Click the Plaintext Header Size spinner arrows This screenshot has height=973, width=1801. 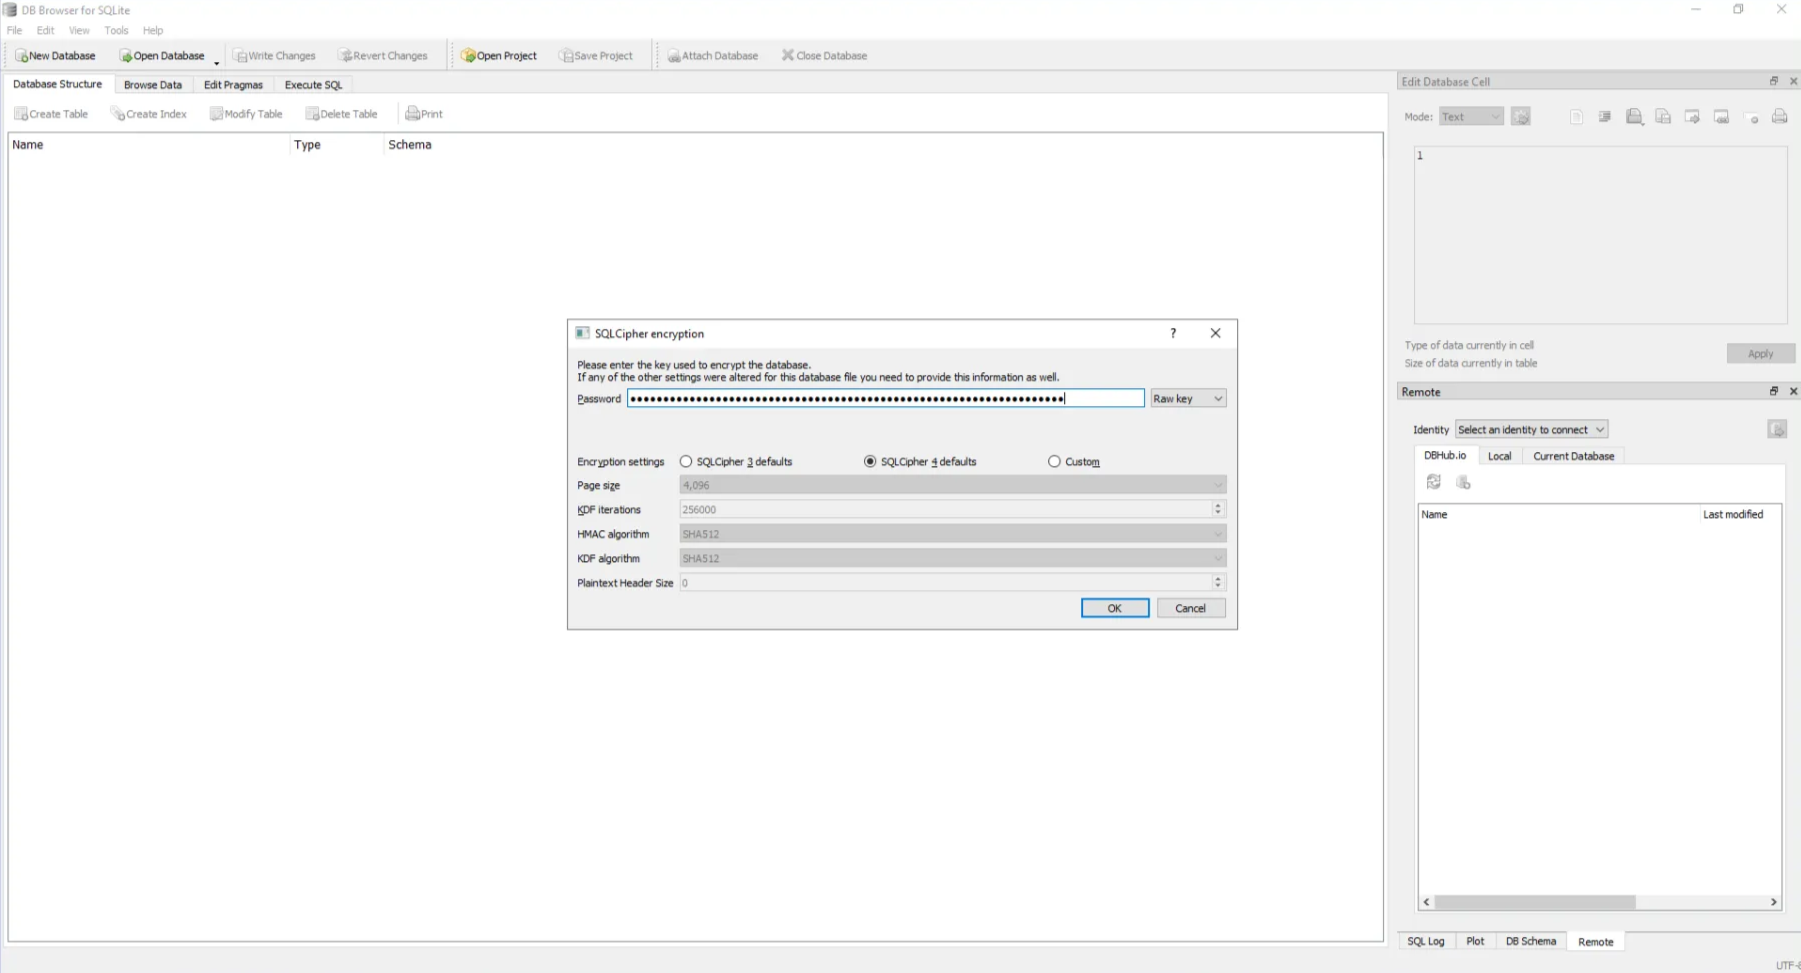(1218, 582)
